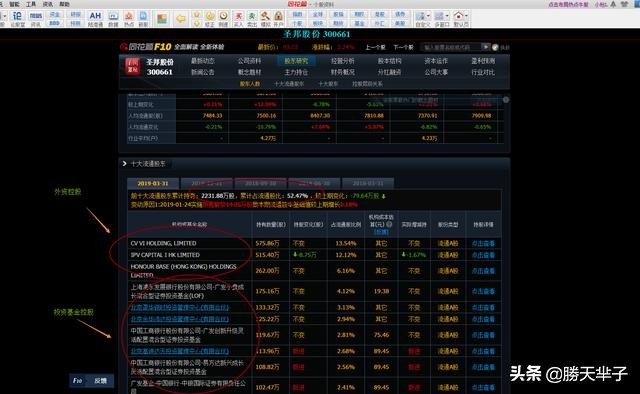The image size is (640, 394).
Task: Go to previous stock 上一个股
Action: click(375, 47)
